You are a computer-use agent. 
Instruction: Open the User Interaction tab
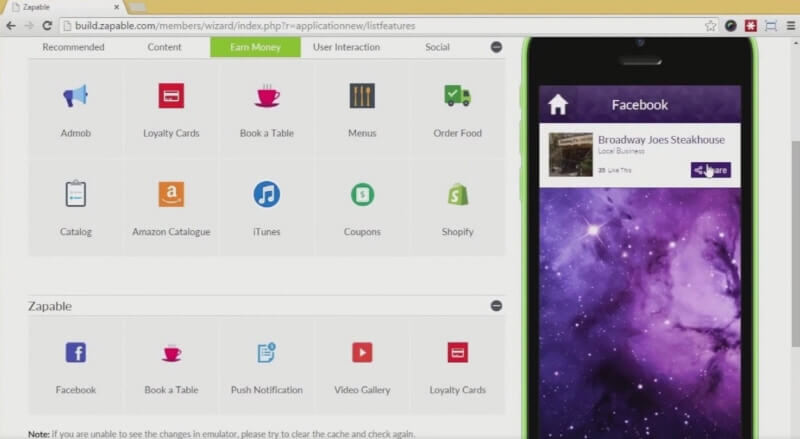pyautogui.click(x=346, y=47)
